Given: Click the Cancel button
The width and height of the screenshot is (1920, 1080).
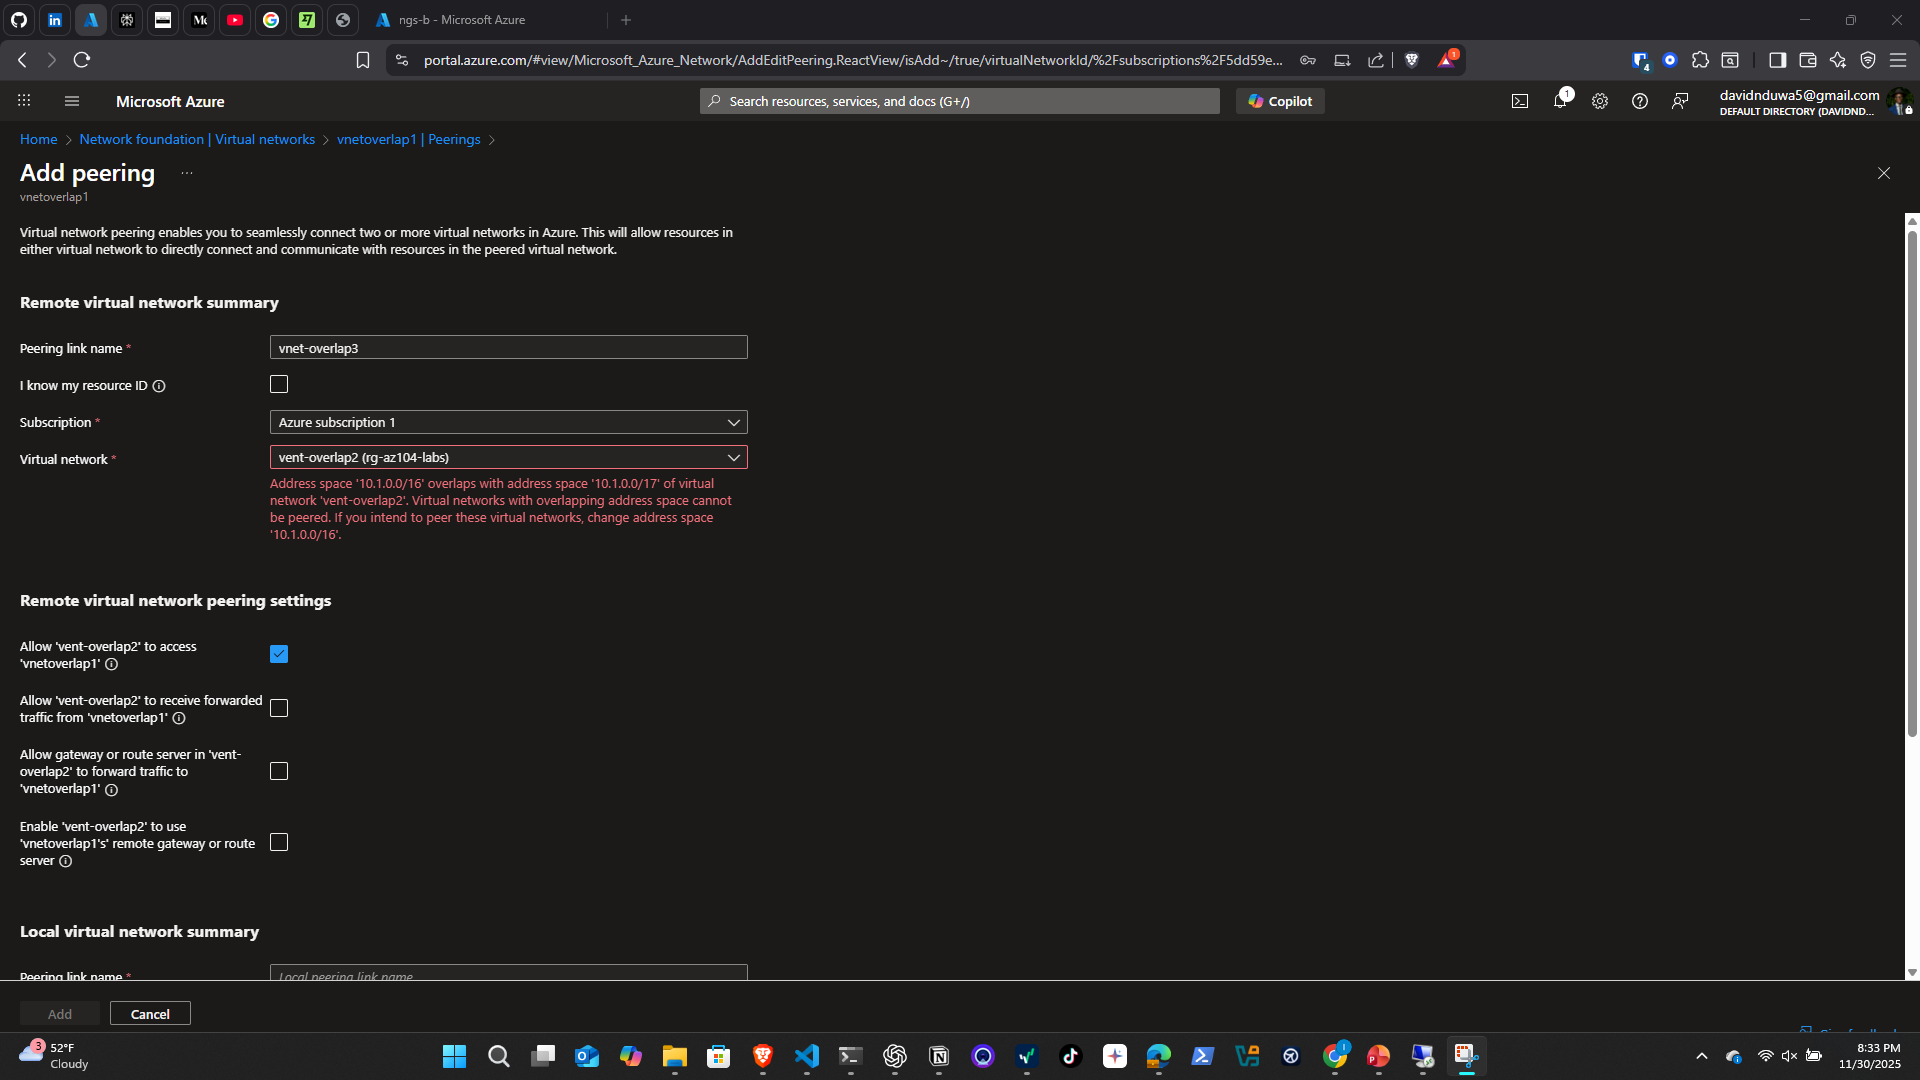Looking at the screenshot, I should 150,1014.
